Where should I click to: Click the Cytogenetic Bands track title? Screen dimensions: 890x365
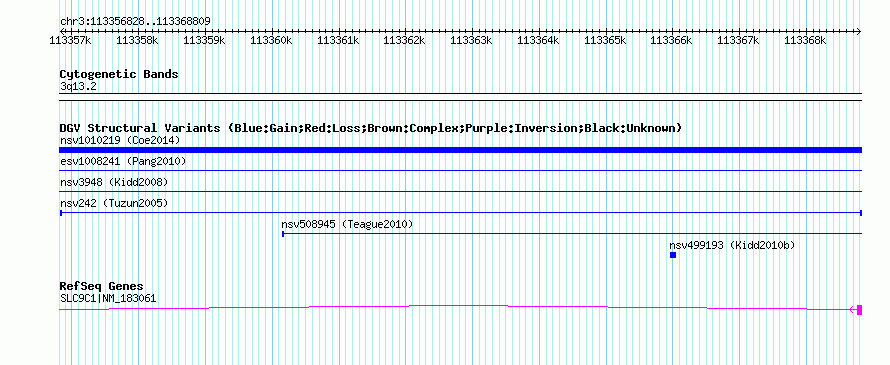[x=119, y=74]
